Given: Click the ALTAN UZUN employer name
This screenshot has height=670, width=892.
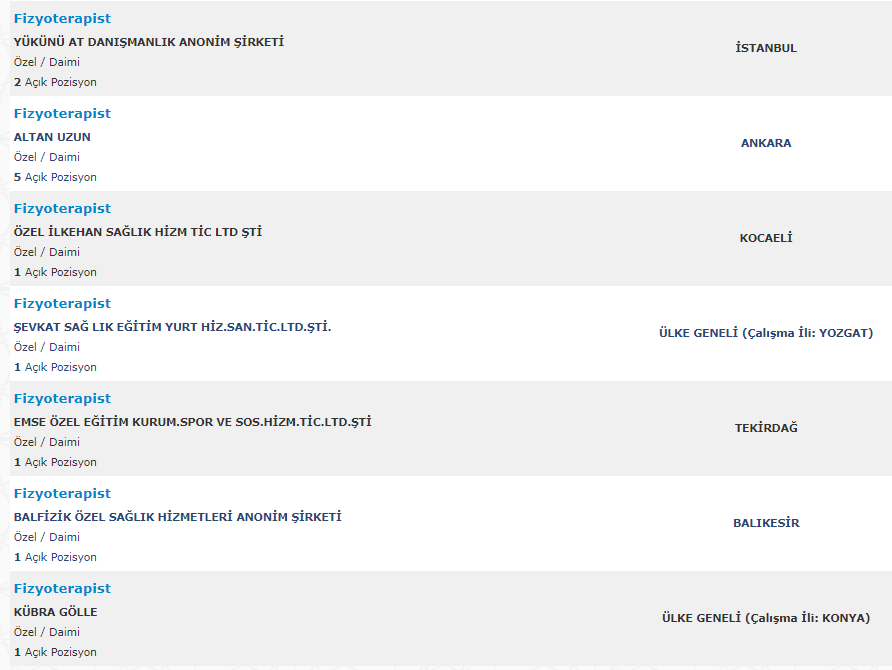Looking at the screenshot, I should point(52,137).
